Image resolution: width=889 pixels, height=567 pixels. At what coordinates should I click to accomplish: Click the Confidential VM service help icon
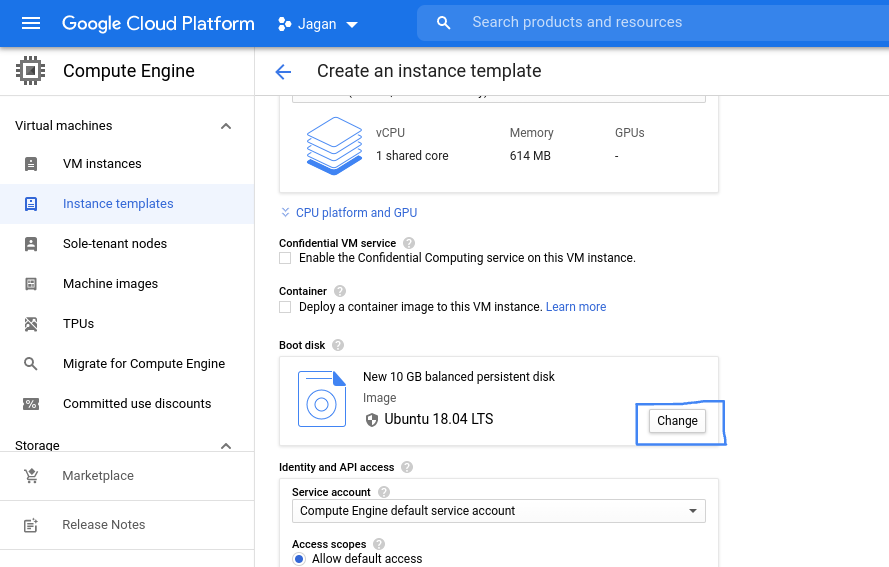[x=409, y=243]
